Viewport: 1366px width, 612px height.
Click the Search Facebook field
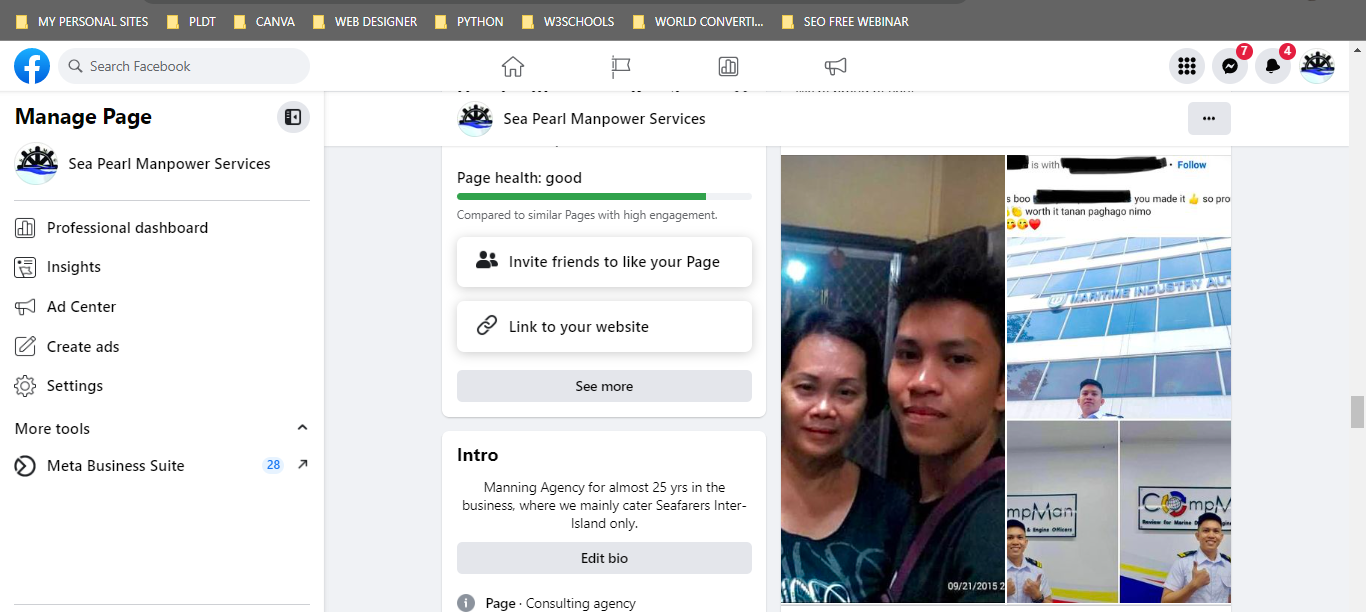tap(184, 66)
